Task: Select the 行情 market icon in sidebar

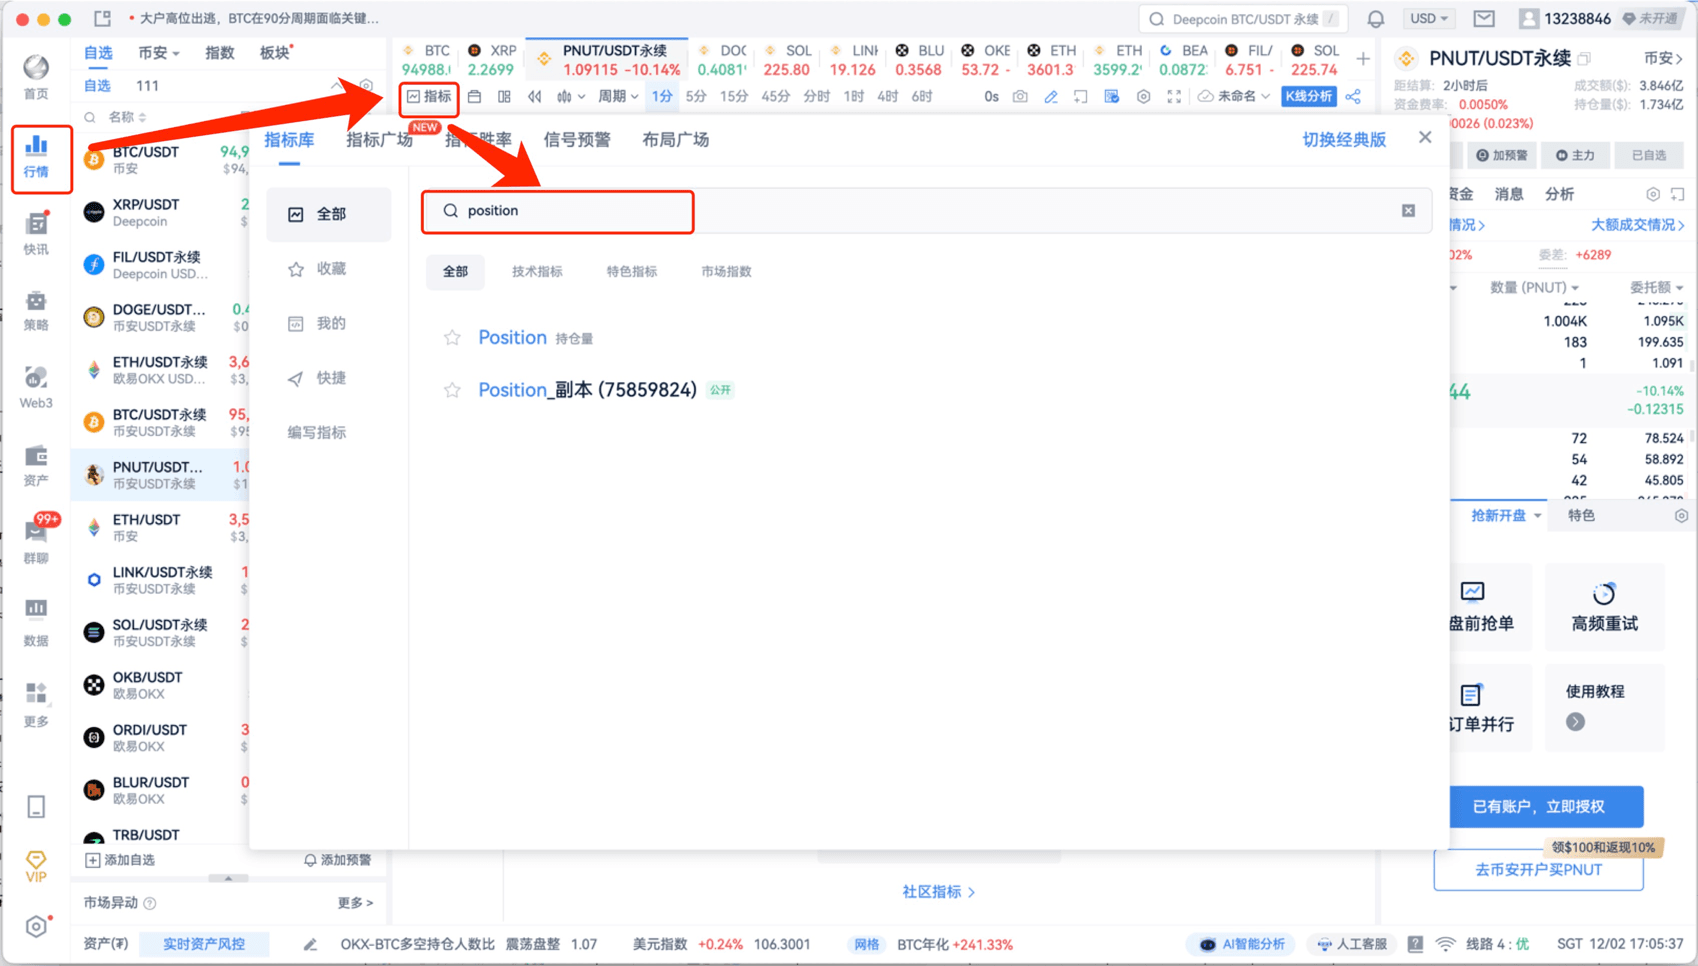Action: 36,157
